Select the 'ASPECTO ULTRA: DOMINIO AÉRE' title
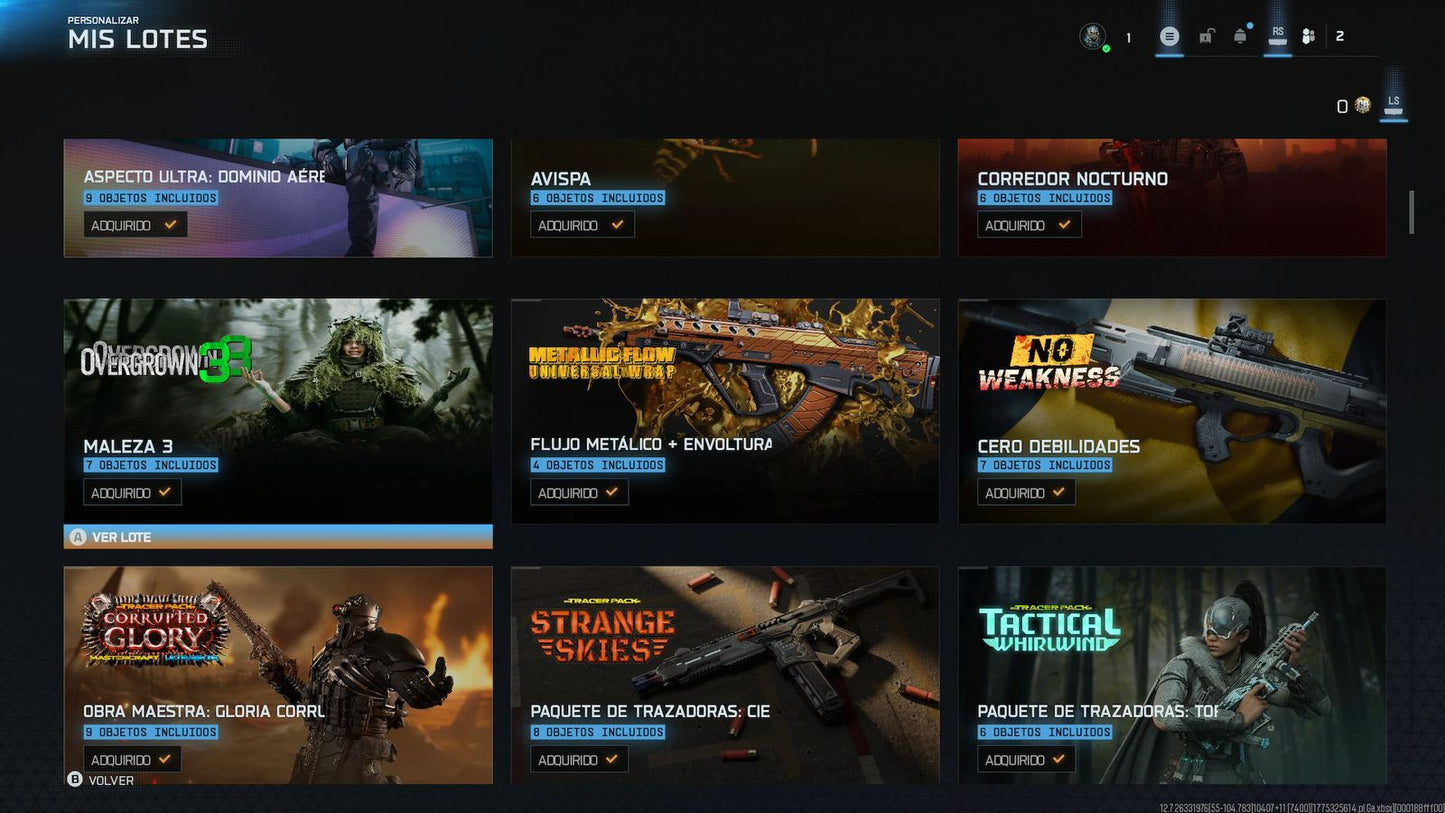Screen dimensions: 1445x813 204,178
